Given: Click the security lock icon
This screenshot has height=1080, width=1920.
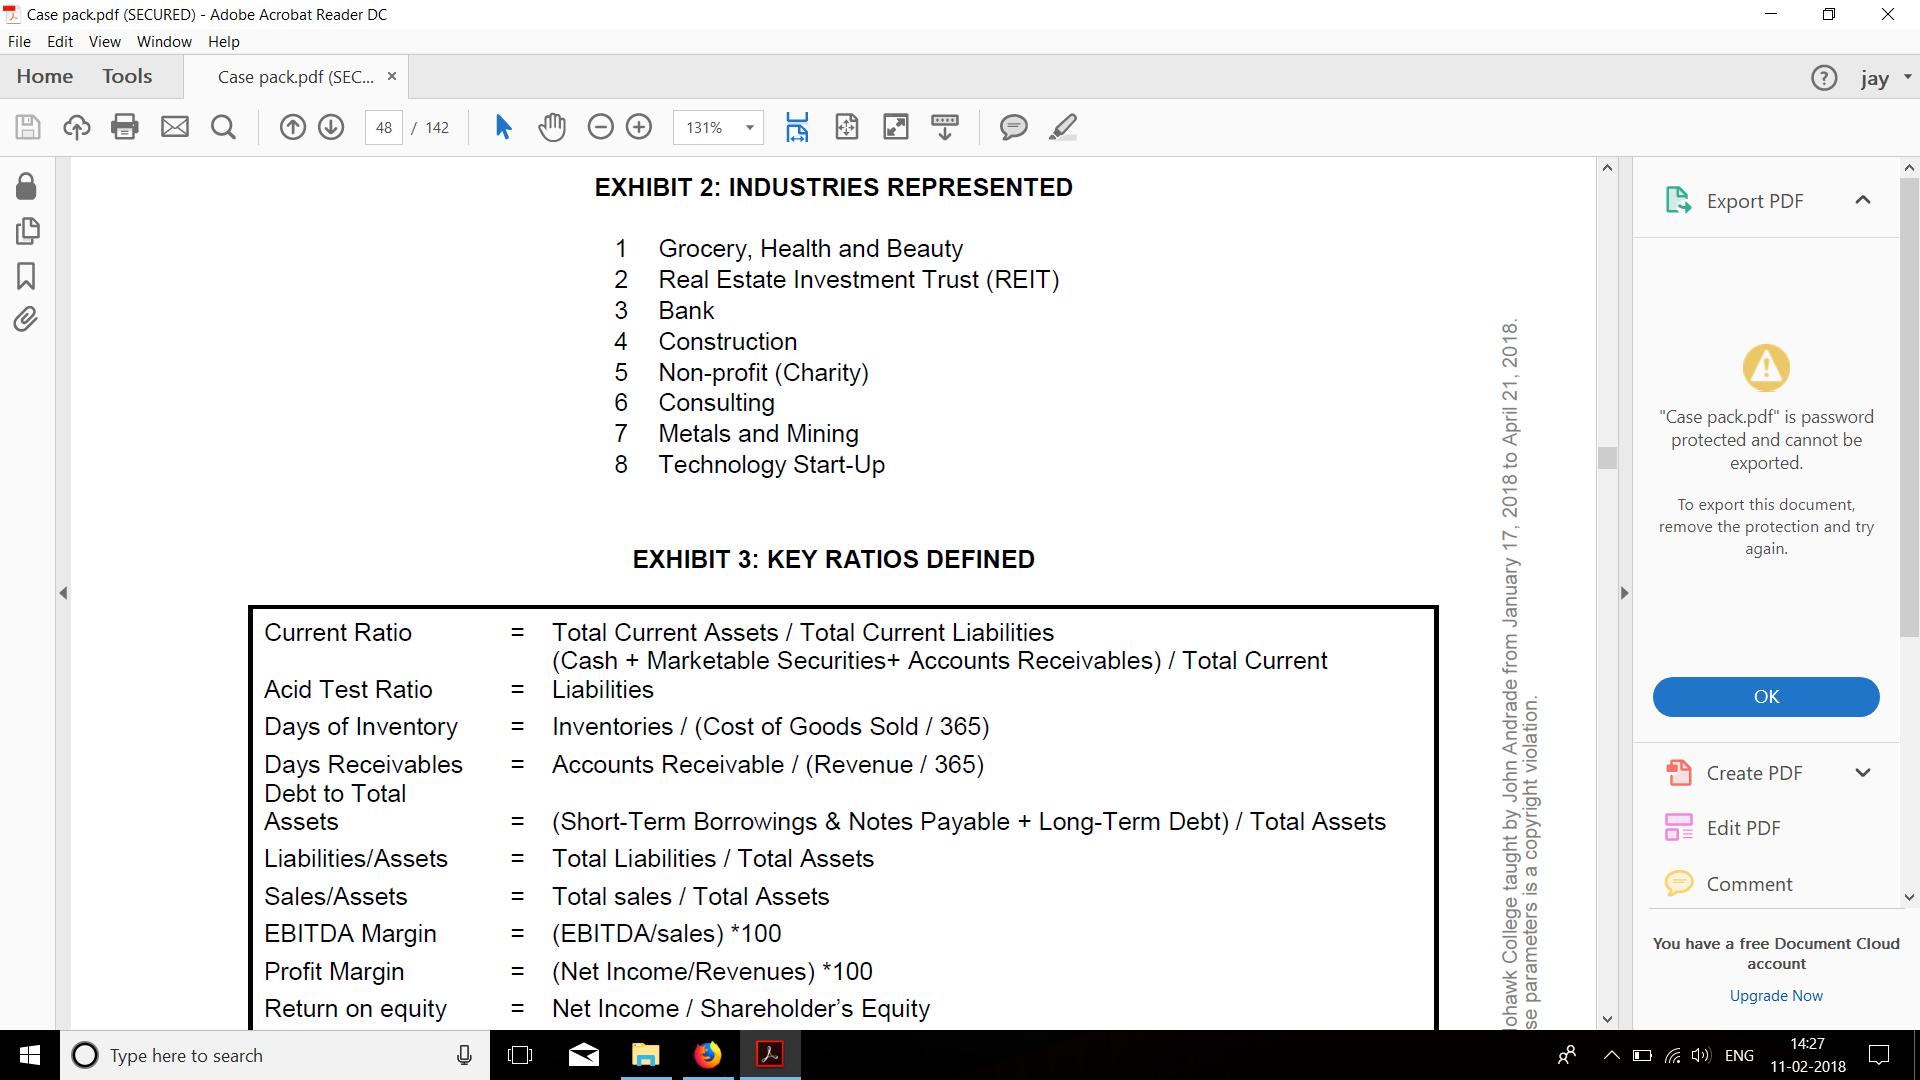Looking at the screenshot, I should pos(26,186).
